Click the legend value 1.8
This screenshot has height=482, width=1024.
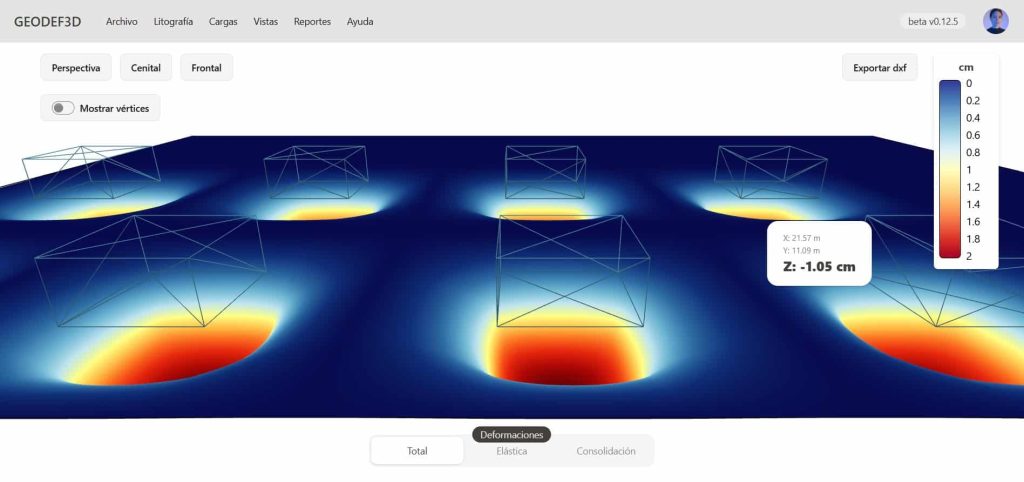[972, 238]
